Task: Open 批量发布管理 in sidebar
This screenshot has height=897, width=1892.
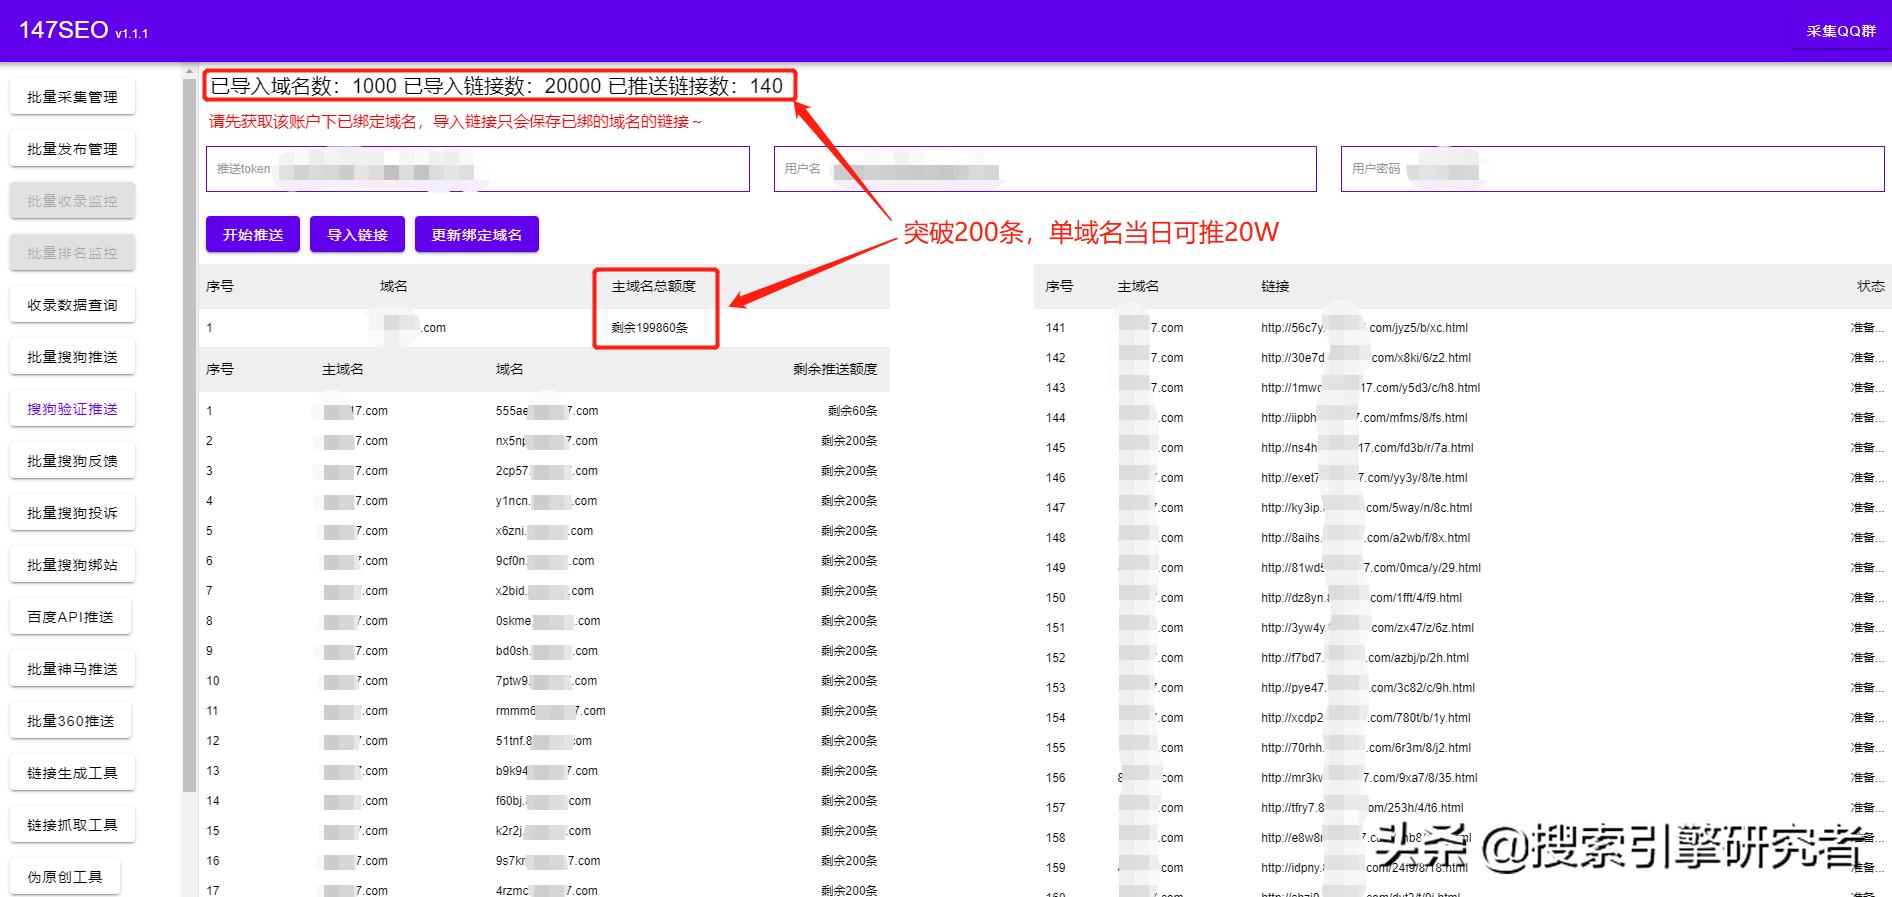Action: (x=72, y=149)
